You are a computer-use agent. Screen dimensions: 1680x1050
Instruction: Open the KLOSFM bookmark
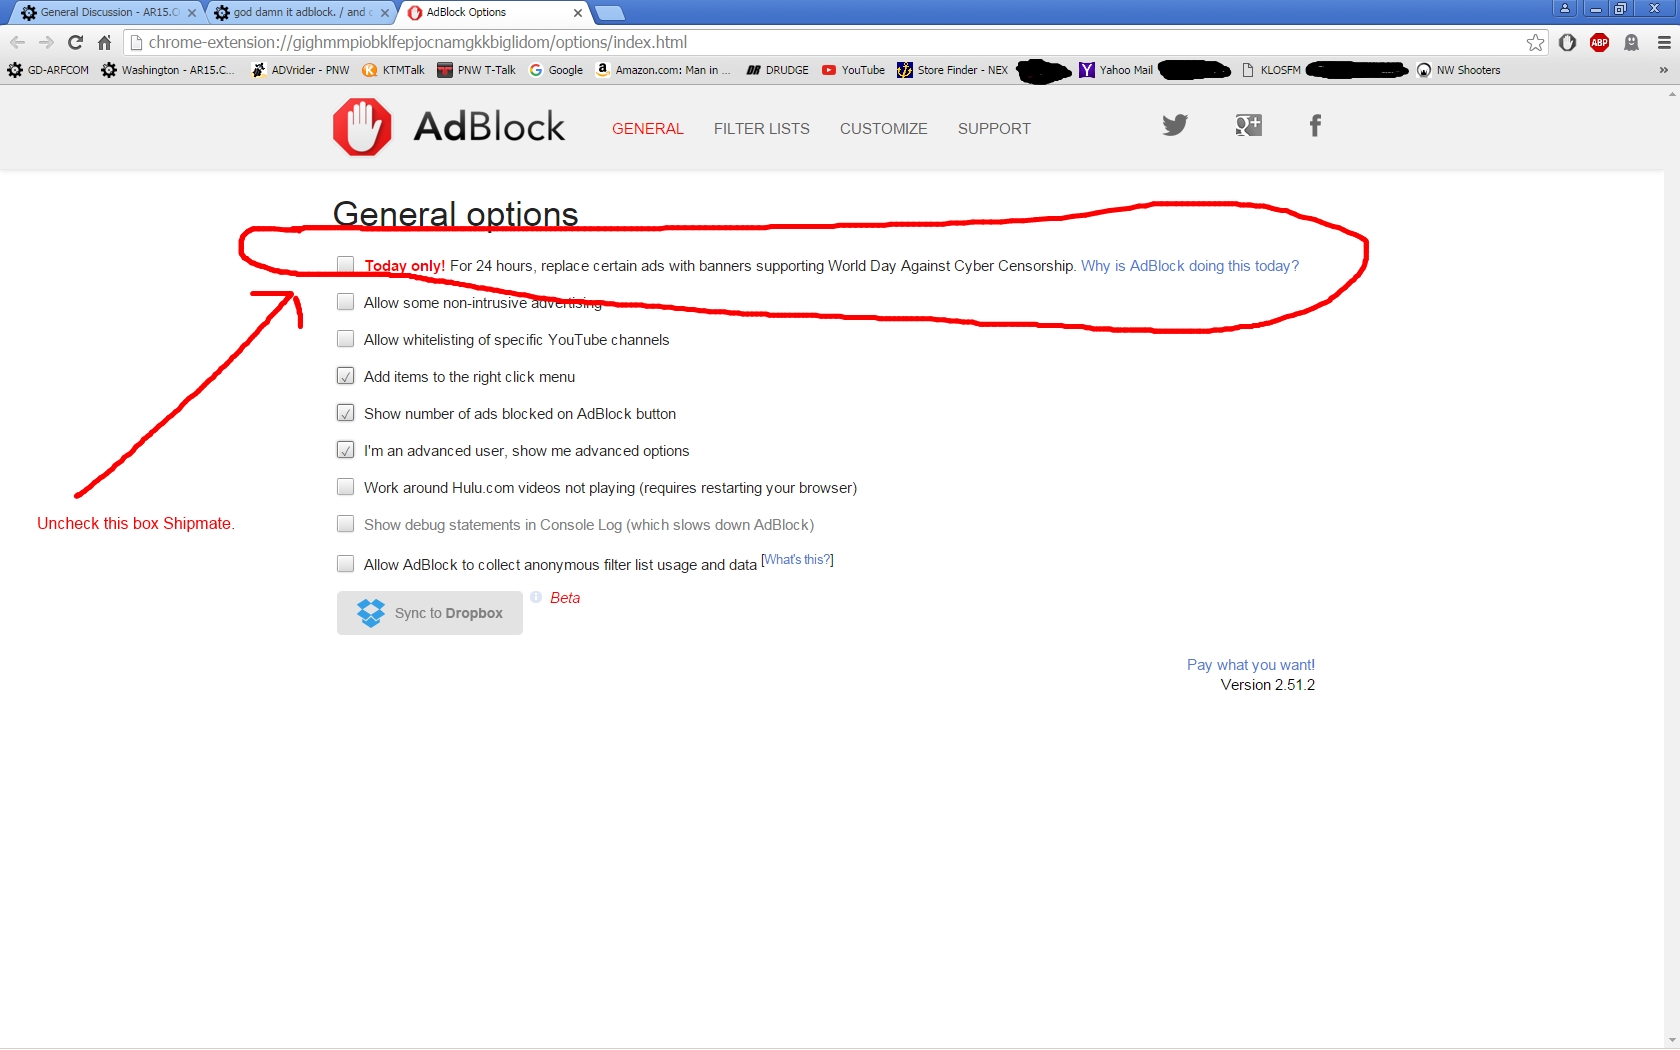point(1271,70)
